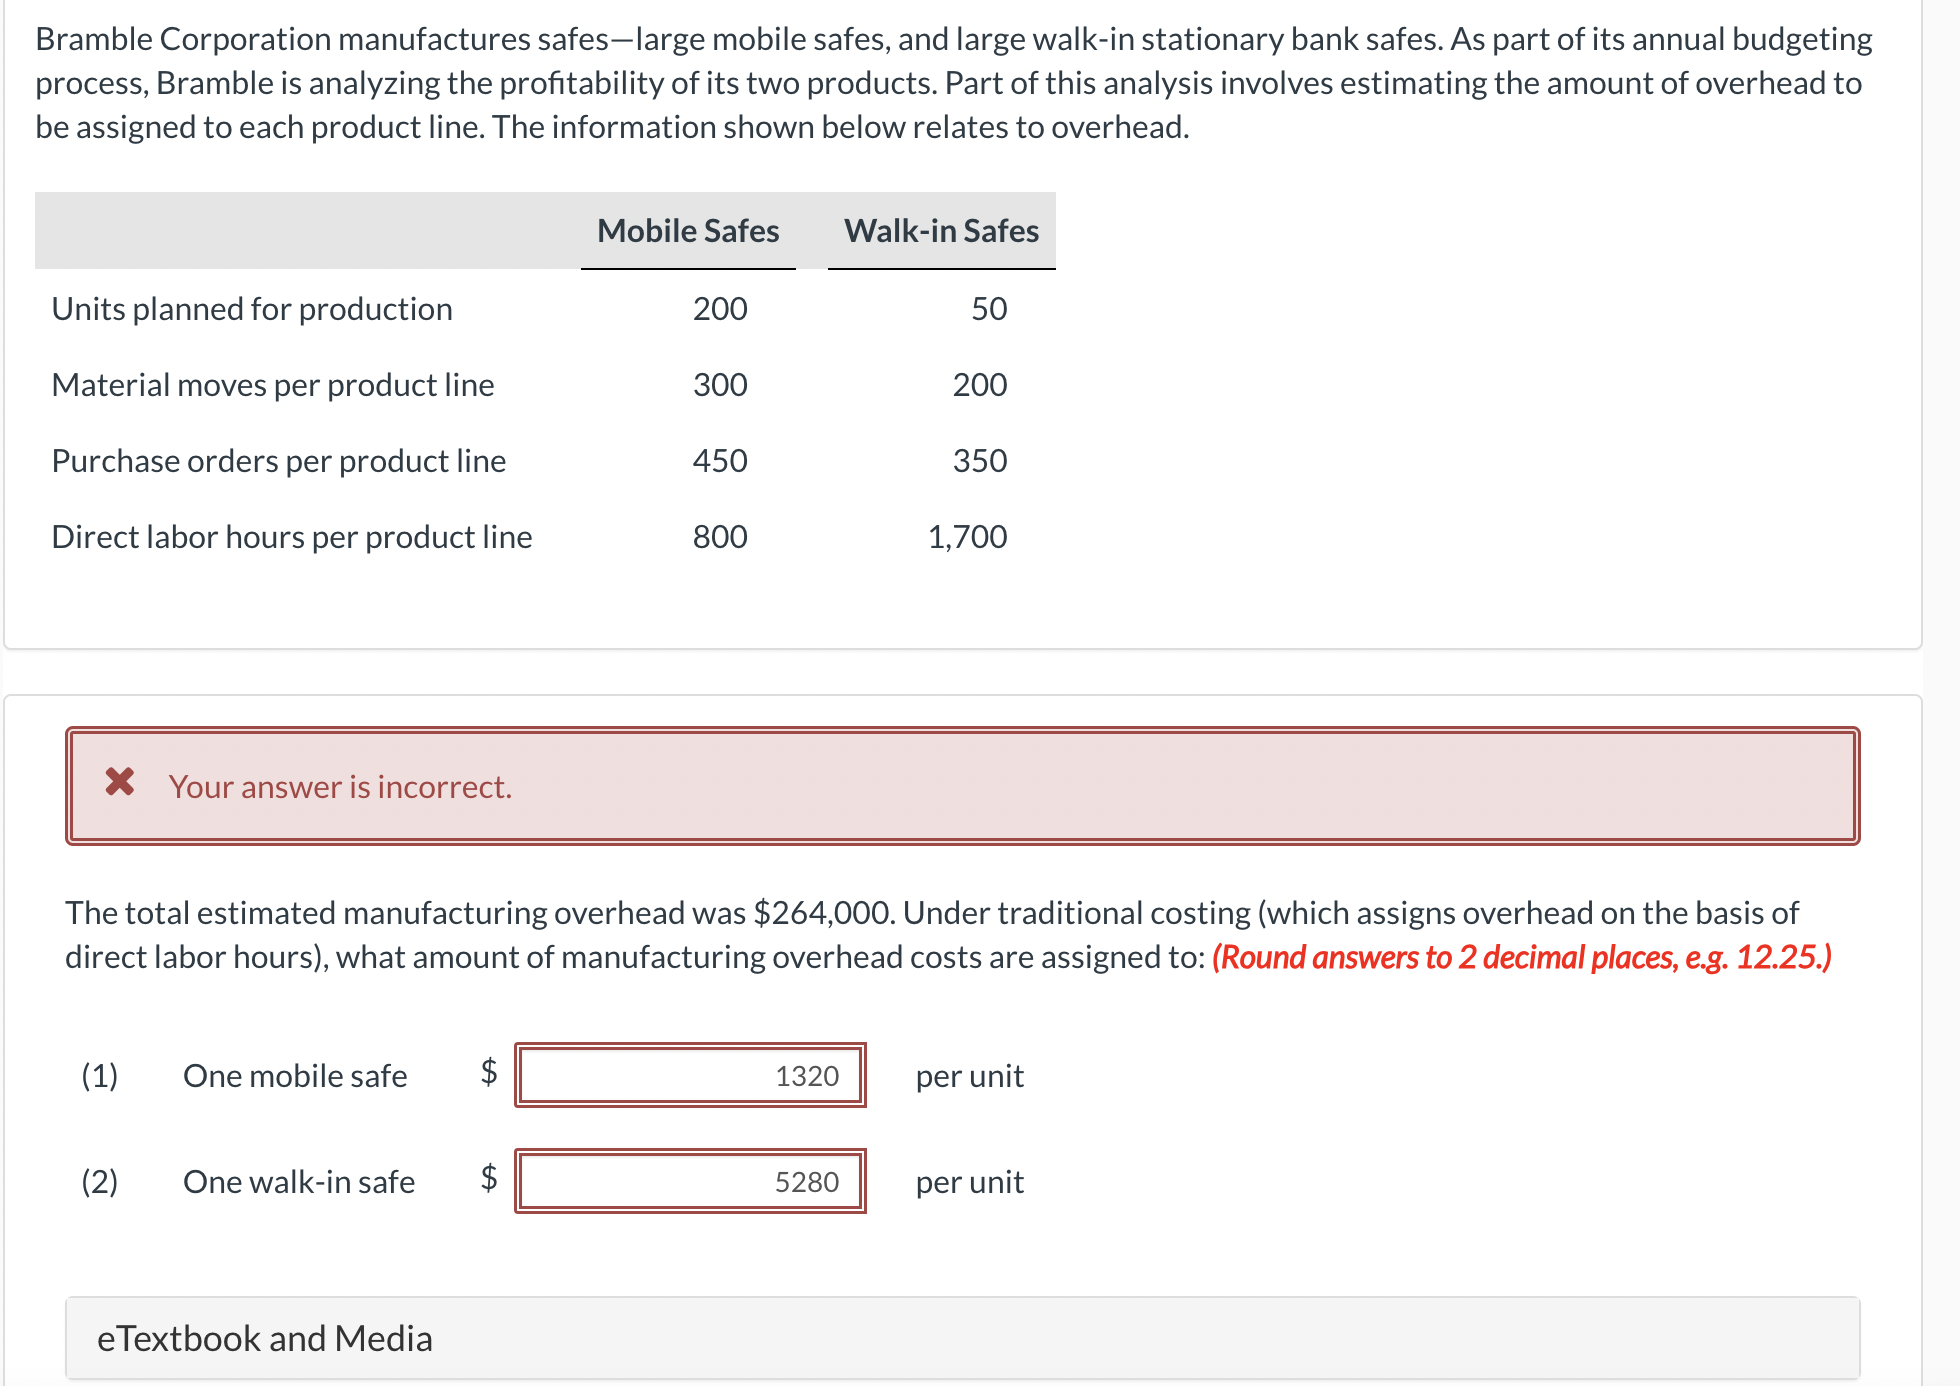1960x1386 pixels.
Task: Click the 1,700 direct labor hours value
Action: tap(967, 537)
